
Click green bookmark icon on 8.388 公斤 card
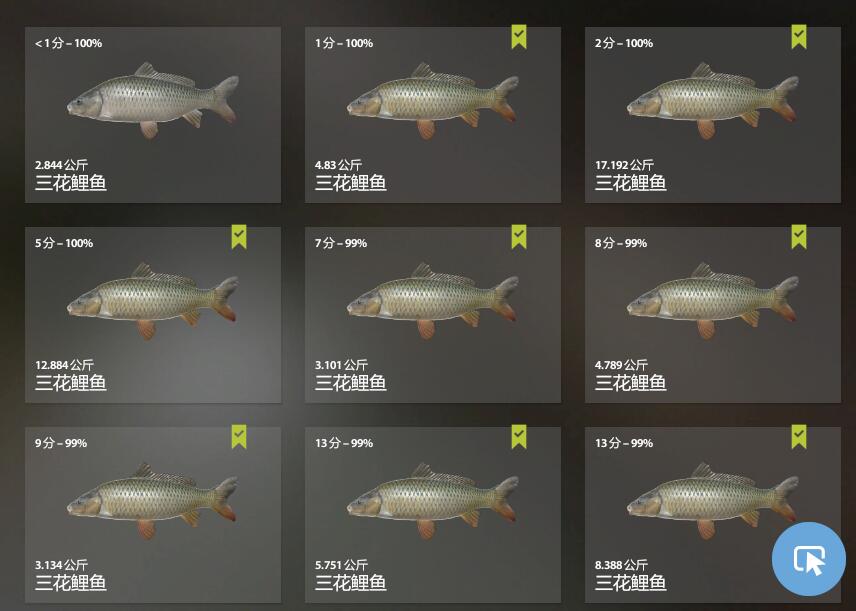(x=799, y=437)
